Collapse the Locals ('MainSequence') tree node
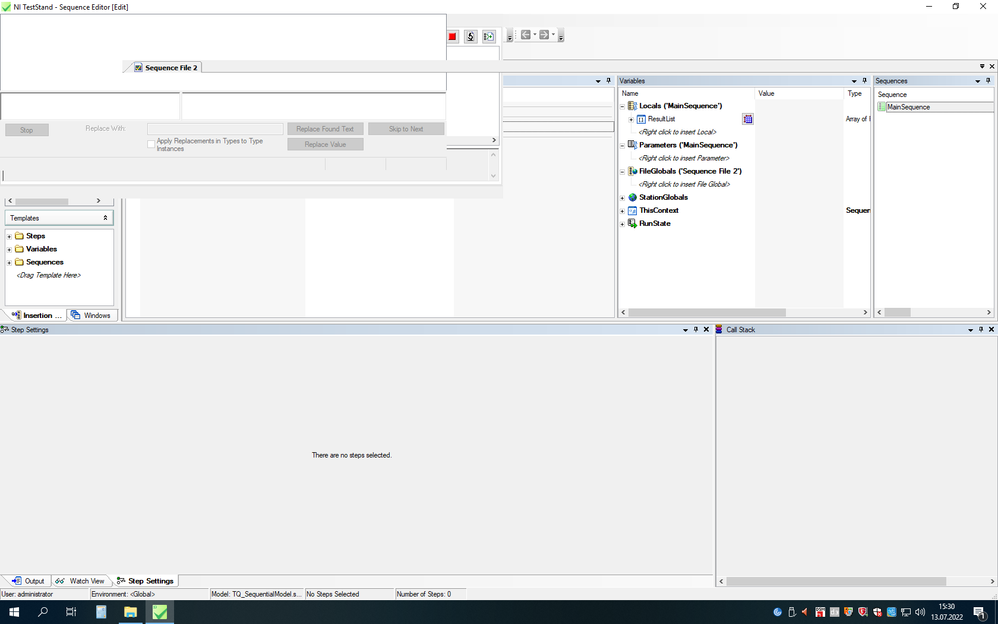This screenshot has height=624, width=998. click(622, 105)
